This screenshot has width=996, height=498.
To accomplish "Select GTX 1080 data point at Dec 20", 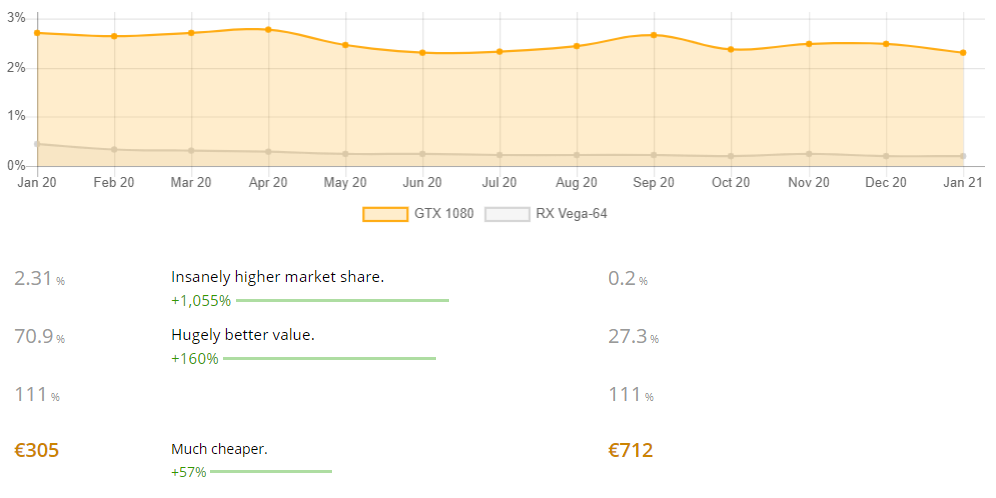I will point(886,44).
